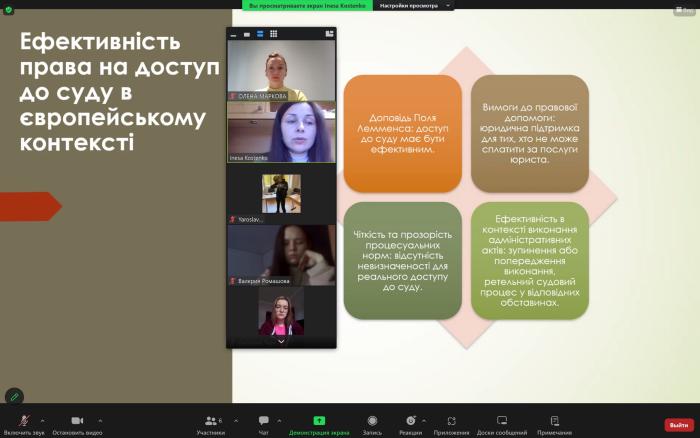
Task: Open the Чат chat panel
Action: 264,423
